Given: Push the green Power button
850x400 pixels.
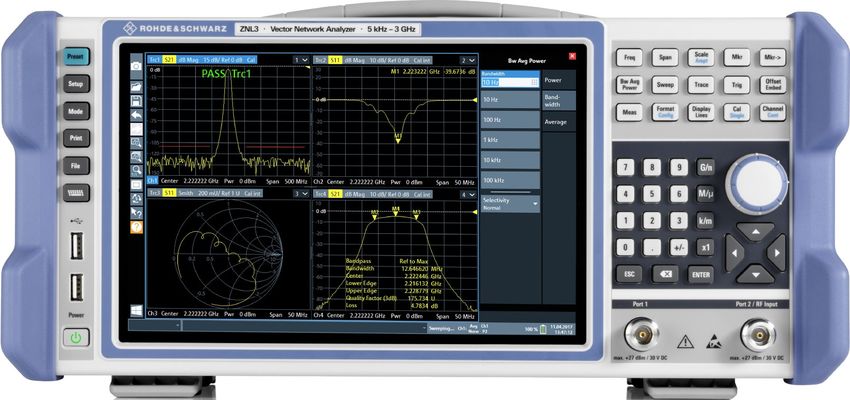Looking at the screenshot, I should click(75, 338).
